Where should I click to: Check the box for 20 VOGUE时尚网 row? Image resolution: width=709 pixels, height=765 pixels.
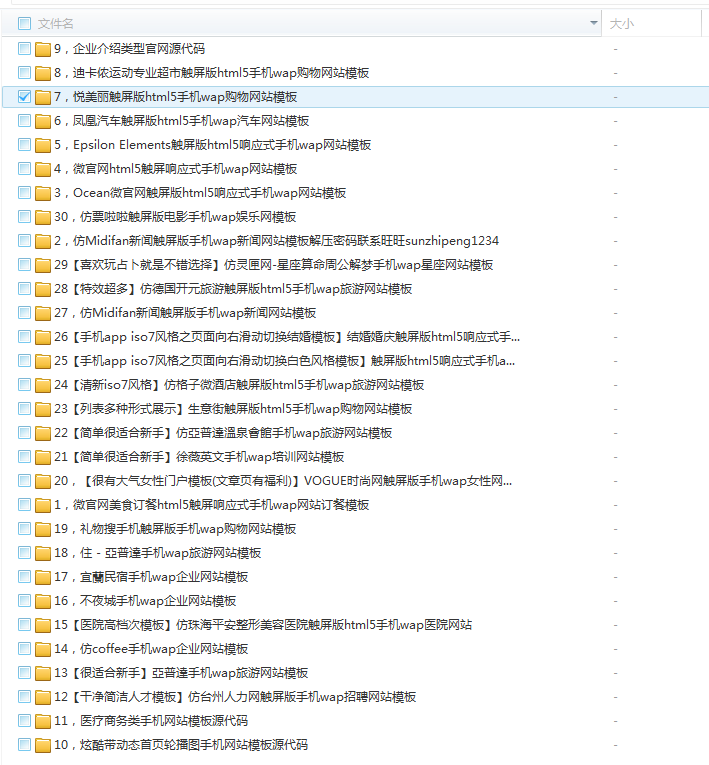click(24, 481)
